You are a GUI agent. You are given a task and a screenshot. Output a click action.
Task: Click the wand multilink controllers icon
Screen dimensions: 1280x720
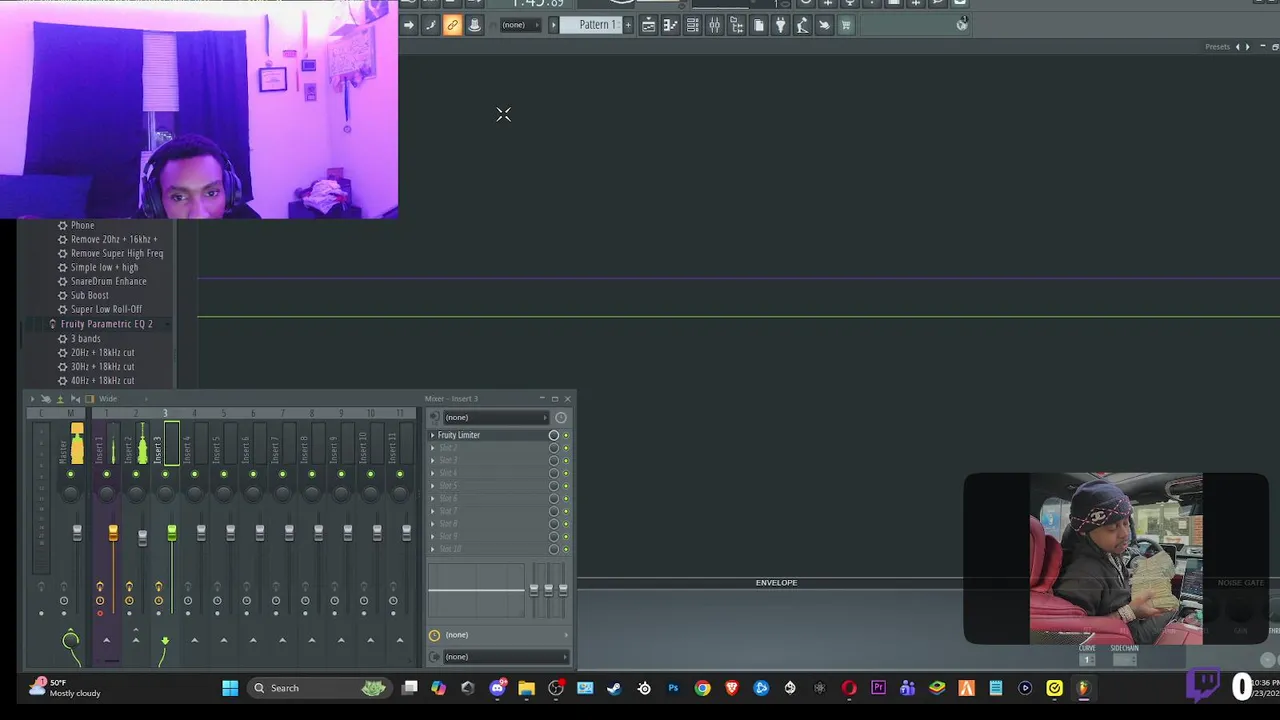tap(430, 25)
